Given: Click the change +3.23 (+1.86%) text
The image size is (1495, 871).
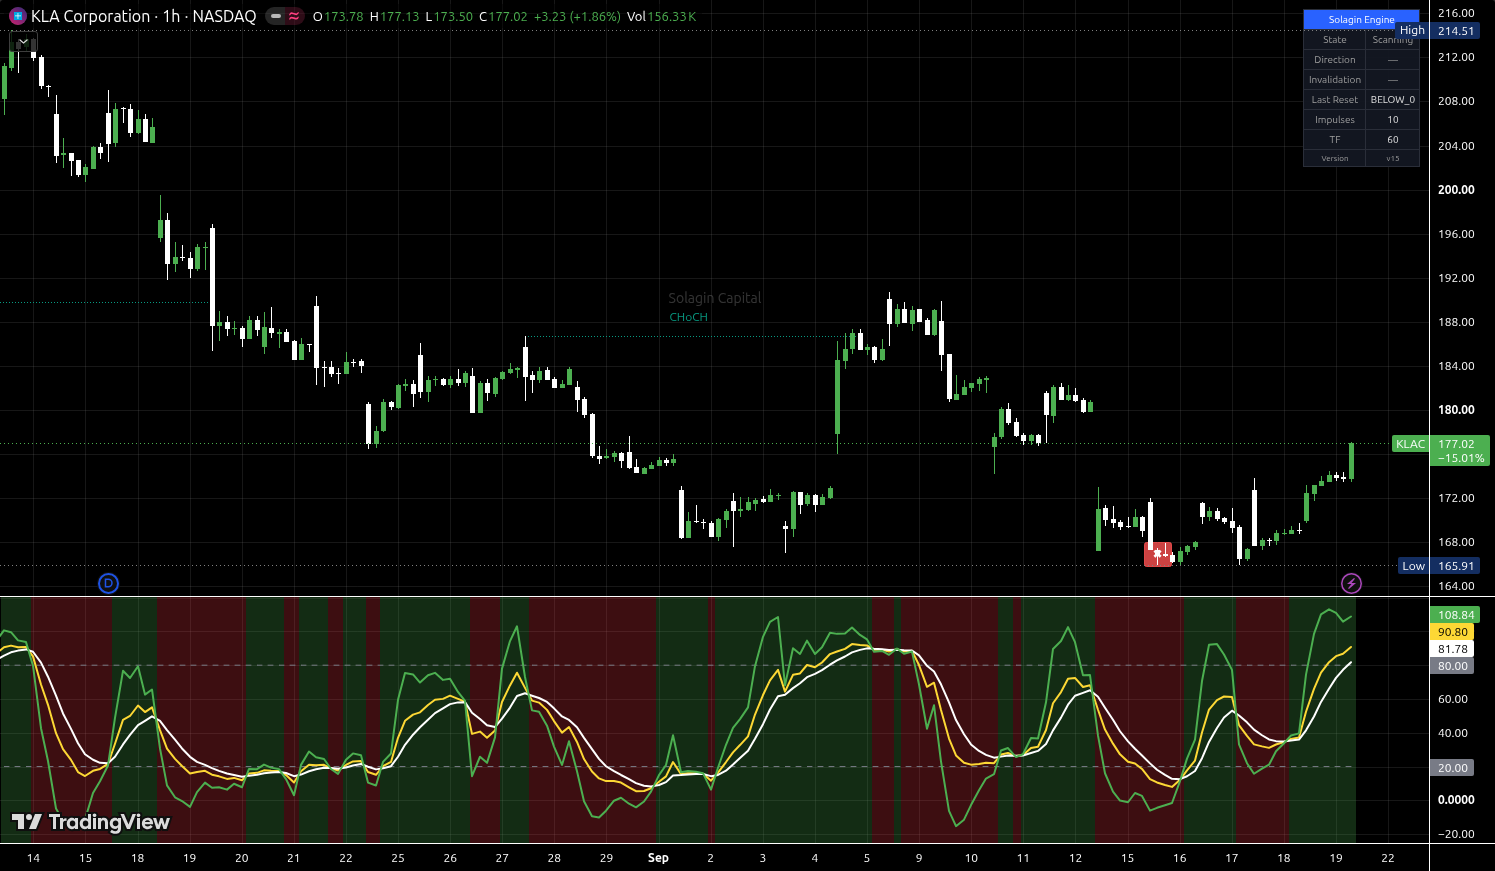Looking at the screenshot, I should tap(577, 17).
